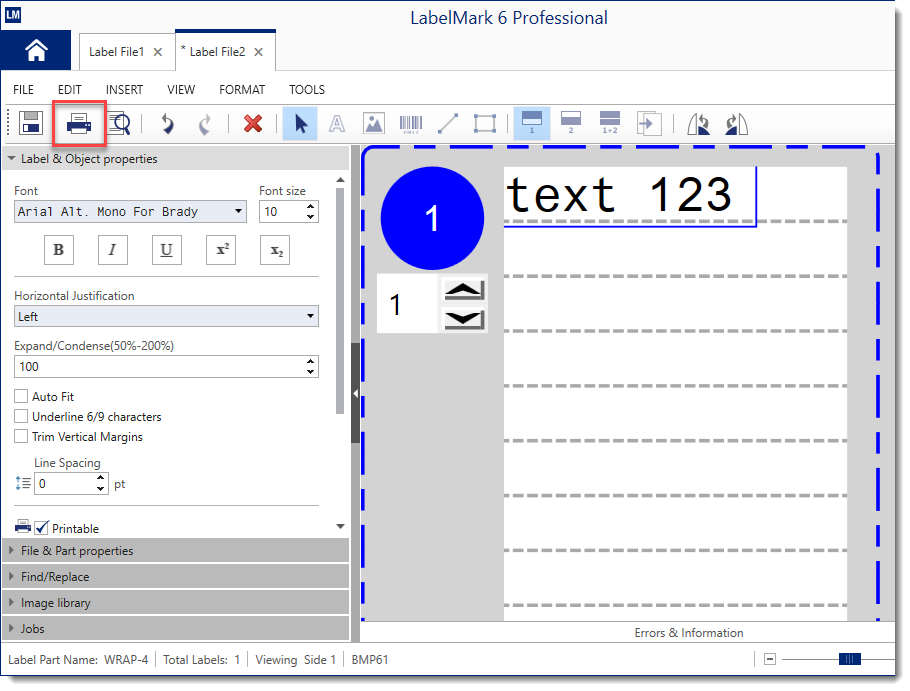The image size is (910, 691).
Task: Select the 'text 123' text object
Action: point(630,196)
